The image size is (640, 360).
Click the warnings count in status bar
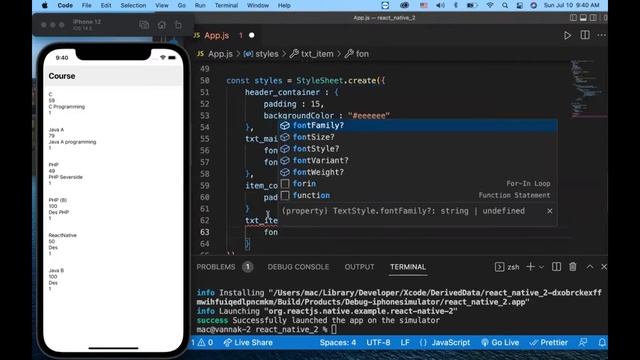[x=205, y=342]
